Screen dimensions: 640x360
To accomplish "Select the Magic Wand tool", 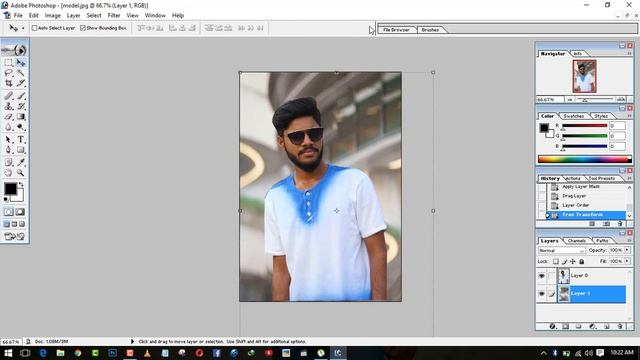I will pos(20,73).
